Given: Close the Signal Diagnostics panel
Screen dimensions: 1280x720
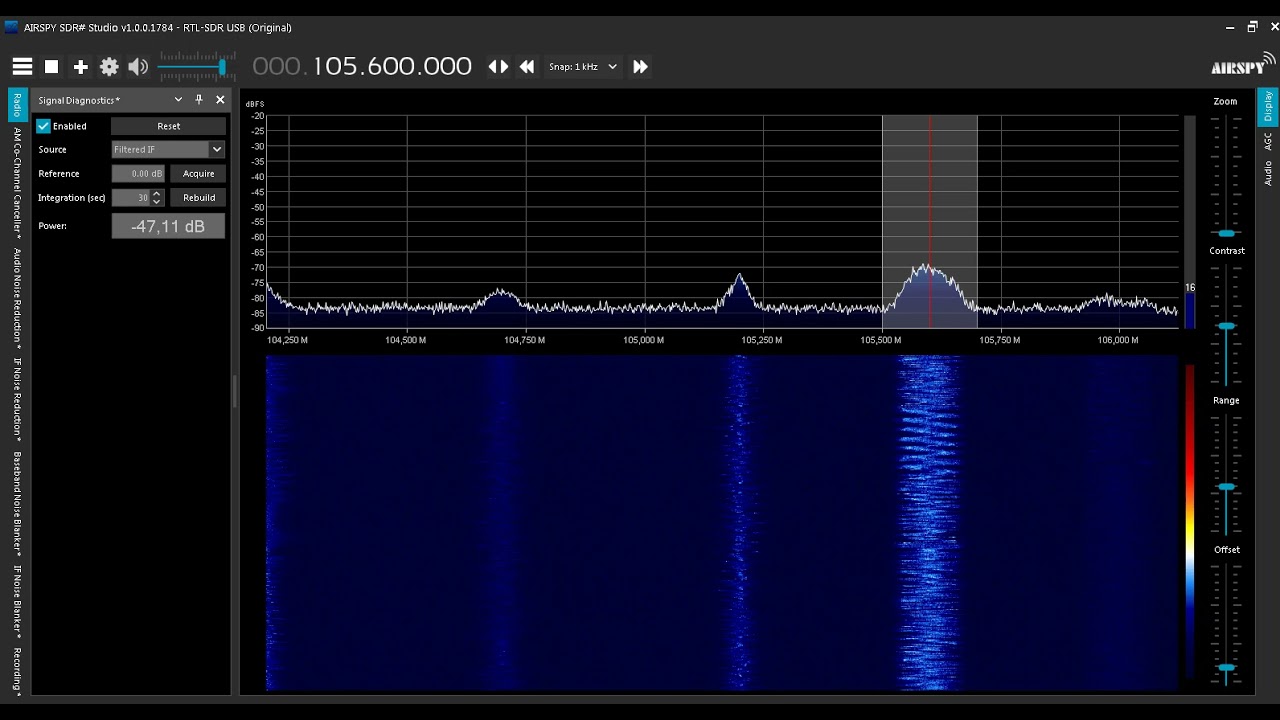Looking at the screenshot, I should [220, 100].
